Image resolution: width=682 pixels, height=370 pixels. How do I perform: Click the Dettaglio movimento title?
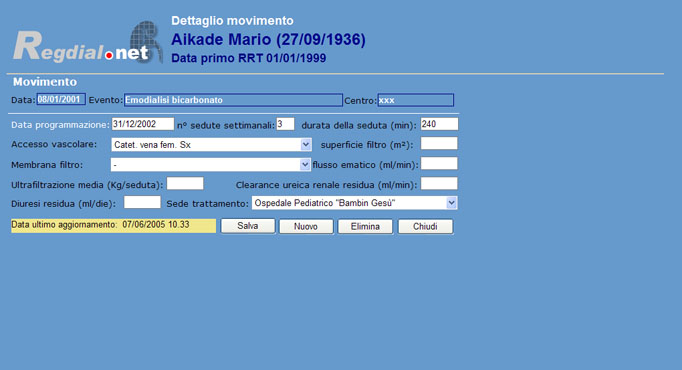pyautogui.click(x=232, y=20)
